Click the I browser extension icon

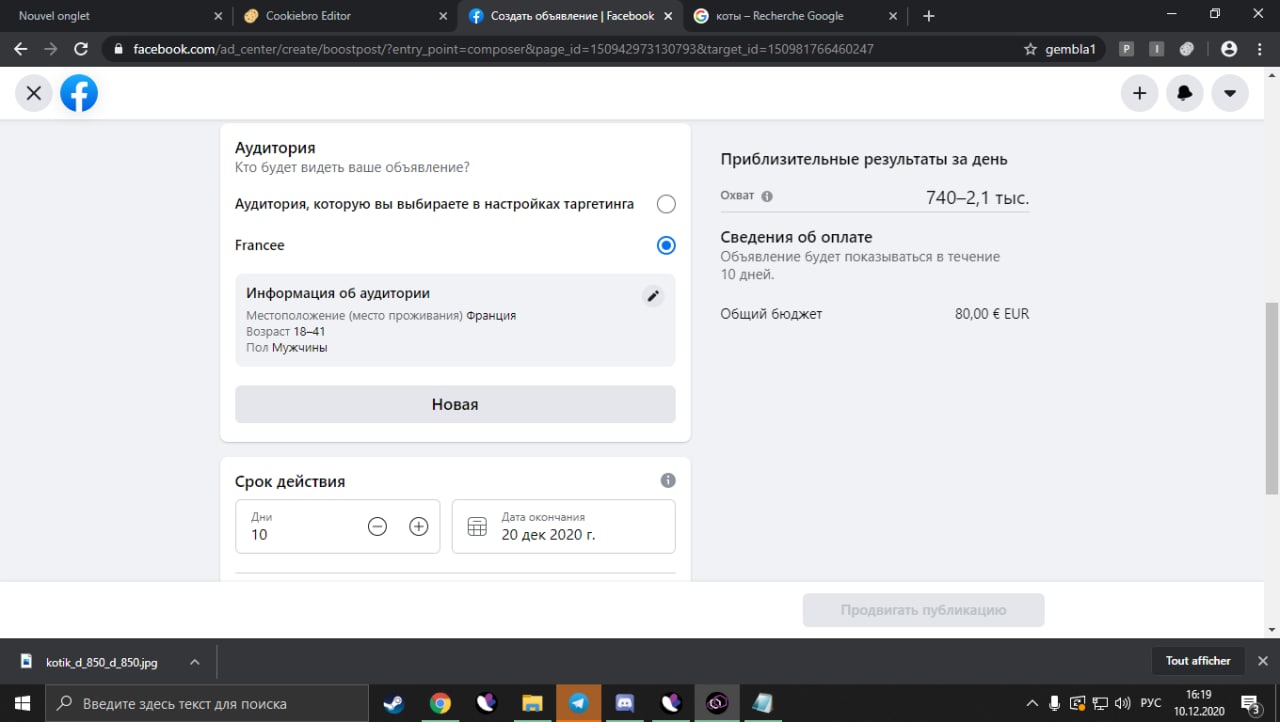[1157, 48]
